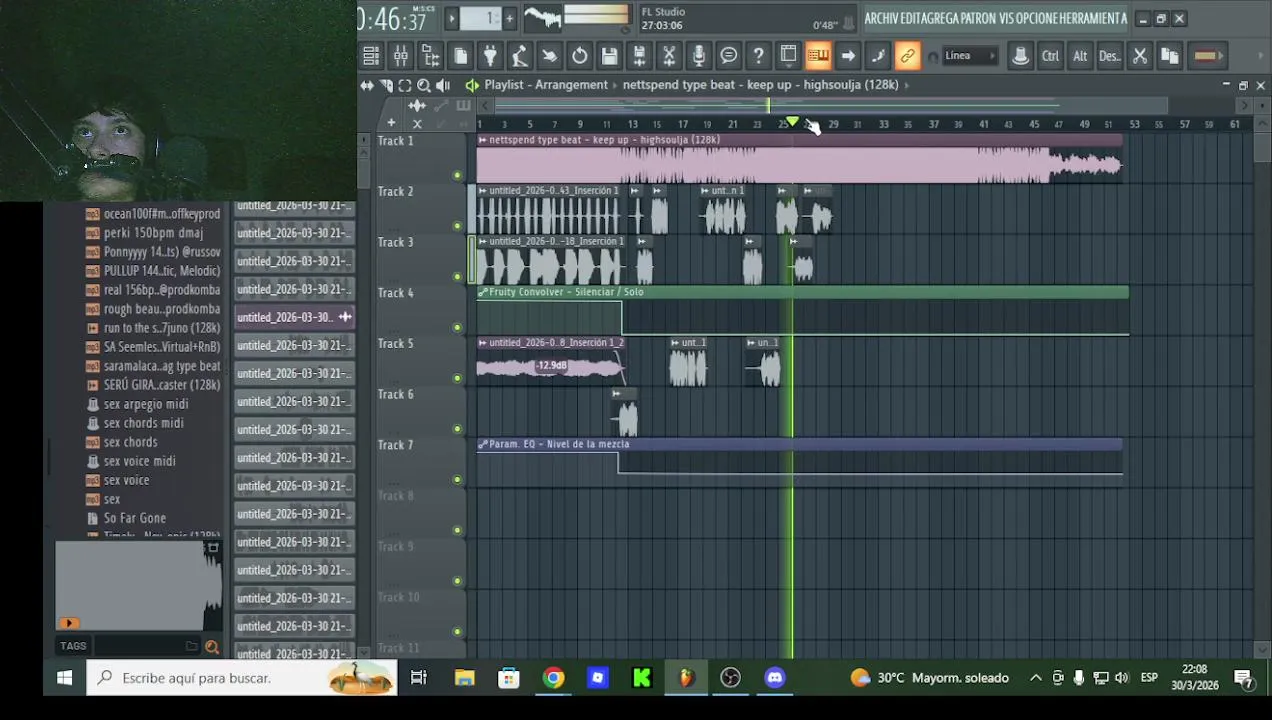Select the So Far Gone browser item

(x=135, y=518)
